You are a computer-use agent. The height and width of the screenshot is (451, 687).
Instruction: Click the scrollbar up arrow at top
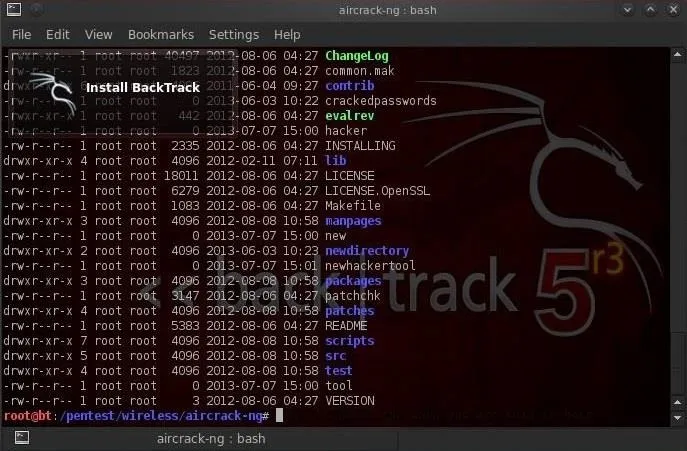677,54
